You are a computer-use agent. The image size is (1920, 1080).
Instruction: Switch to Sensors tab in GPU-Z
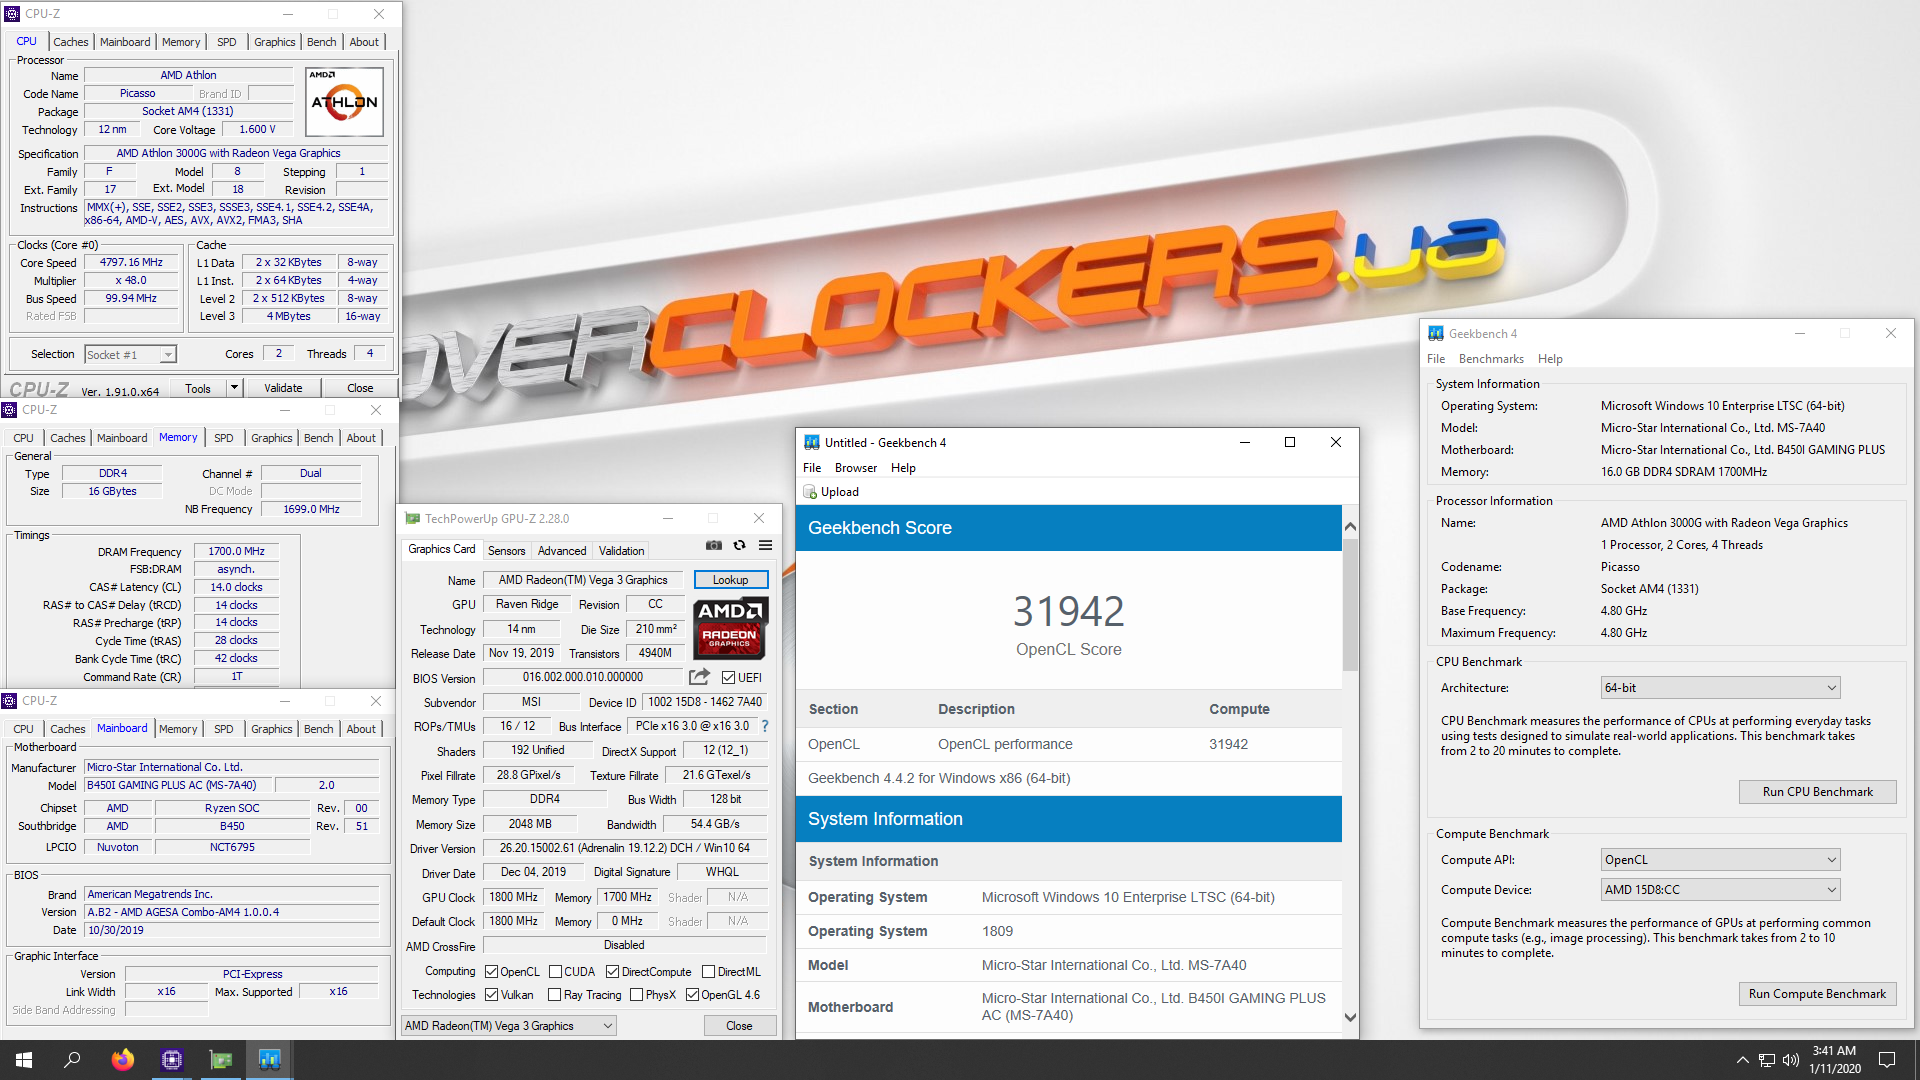click(506, 550)
